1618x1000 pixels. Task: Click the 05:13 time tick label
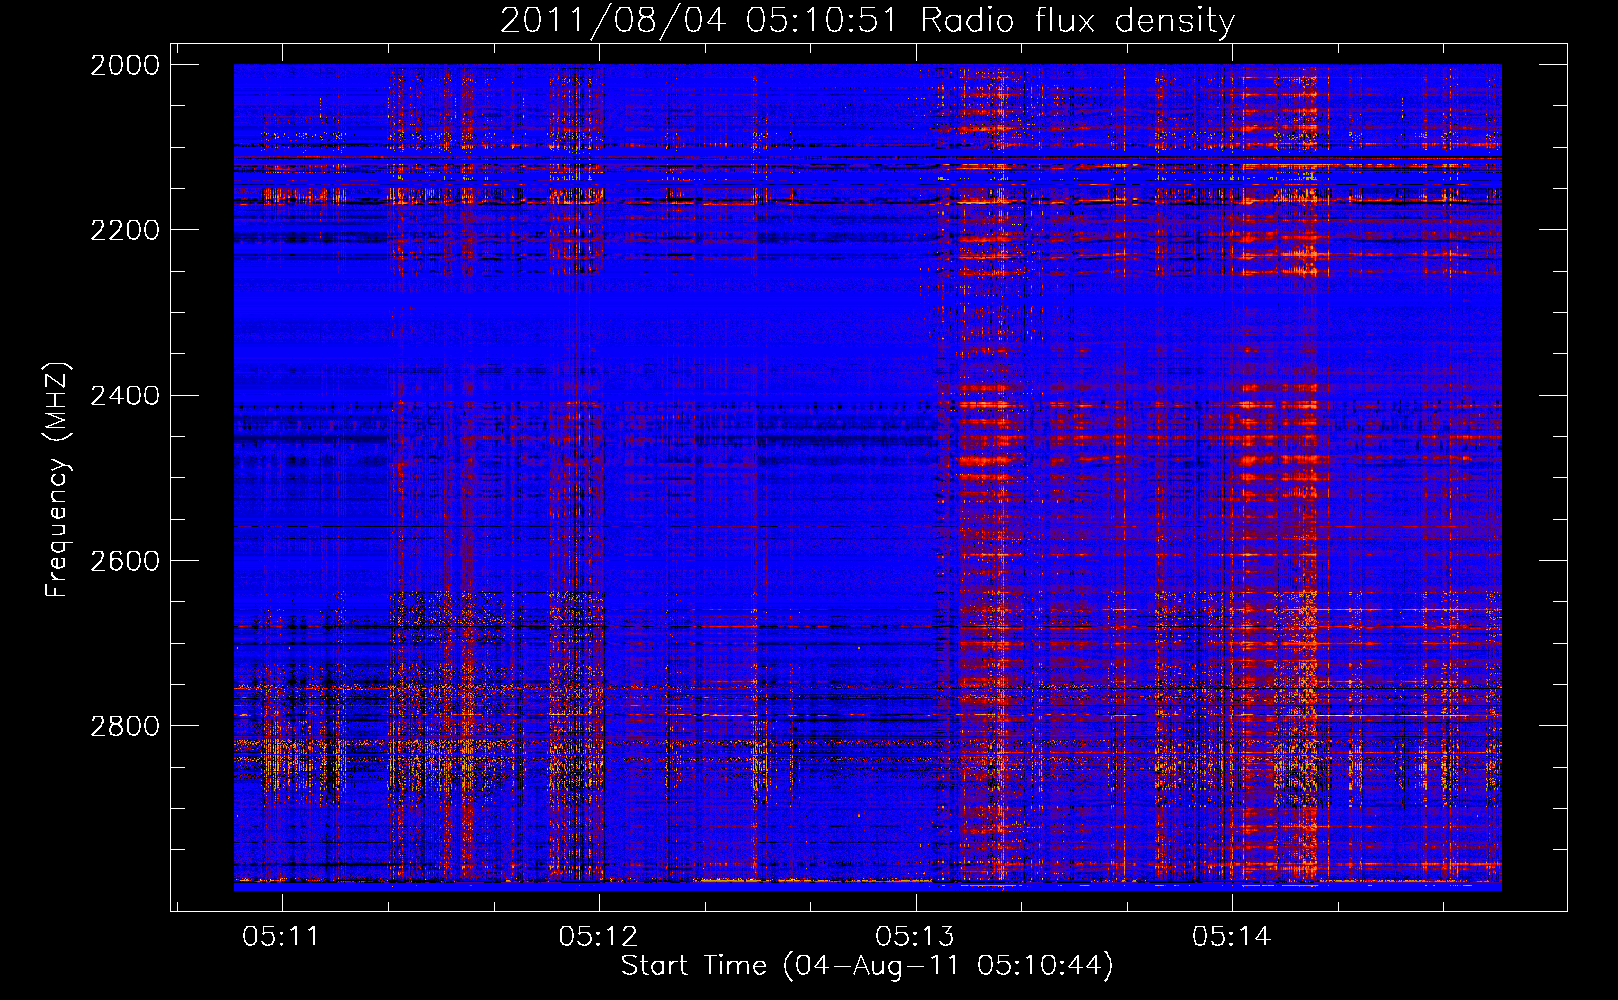pyautogui.click(x=915, y=937)
